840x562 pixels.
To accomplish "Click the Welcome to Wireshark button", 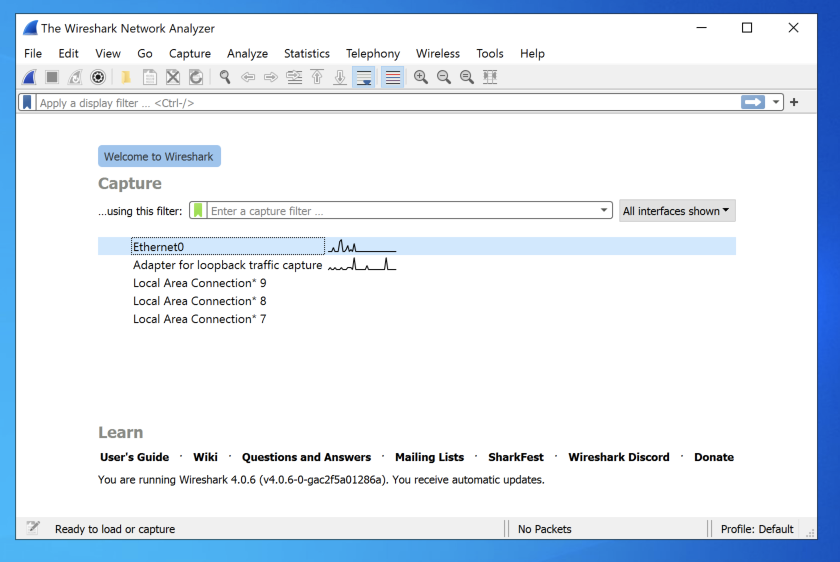I will [x=159, y=156].
